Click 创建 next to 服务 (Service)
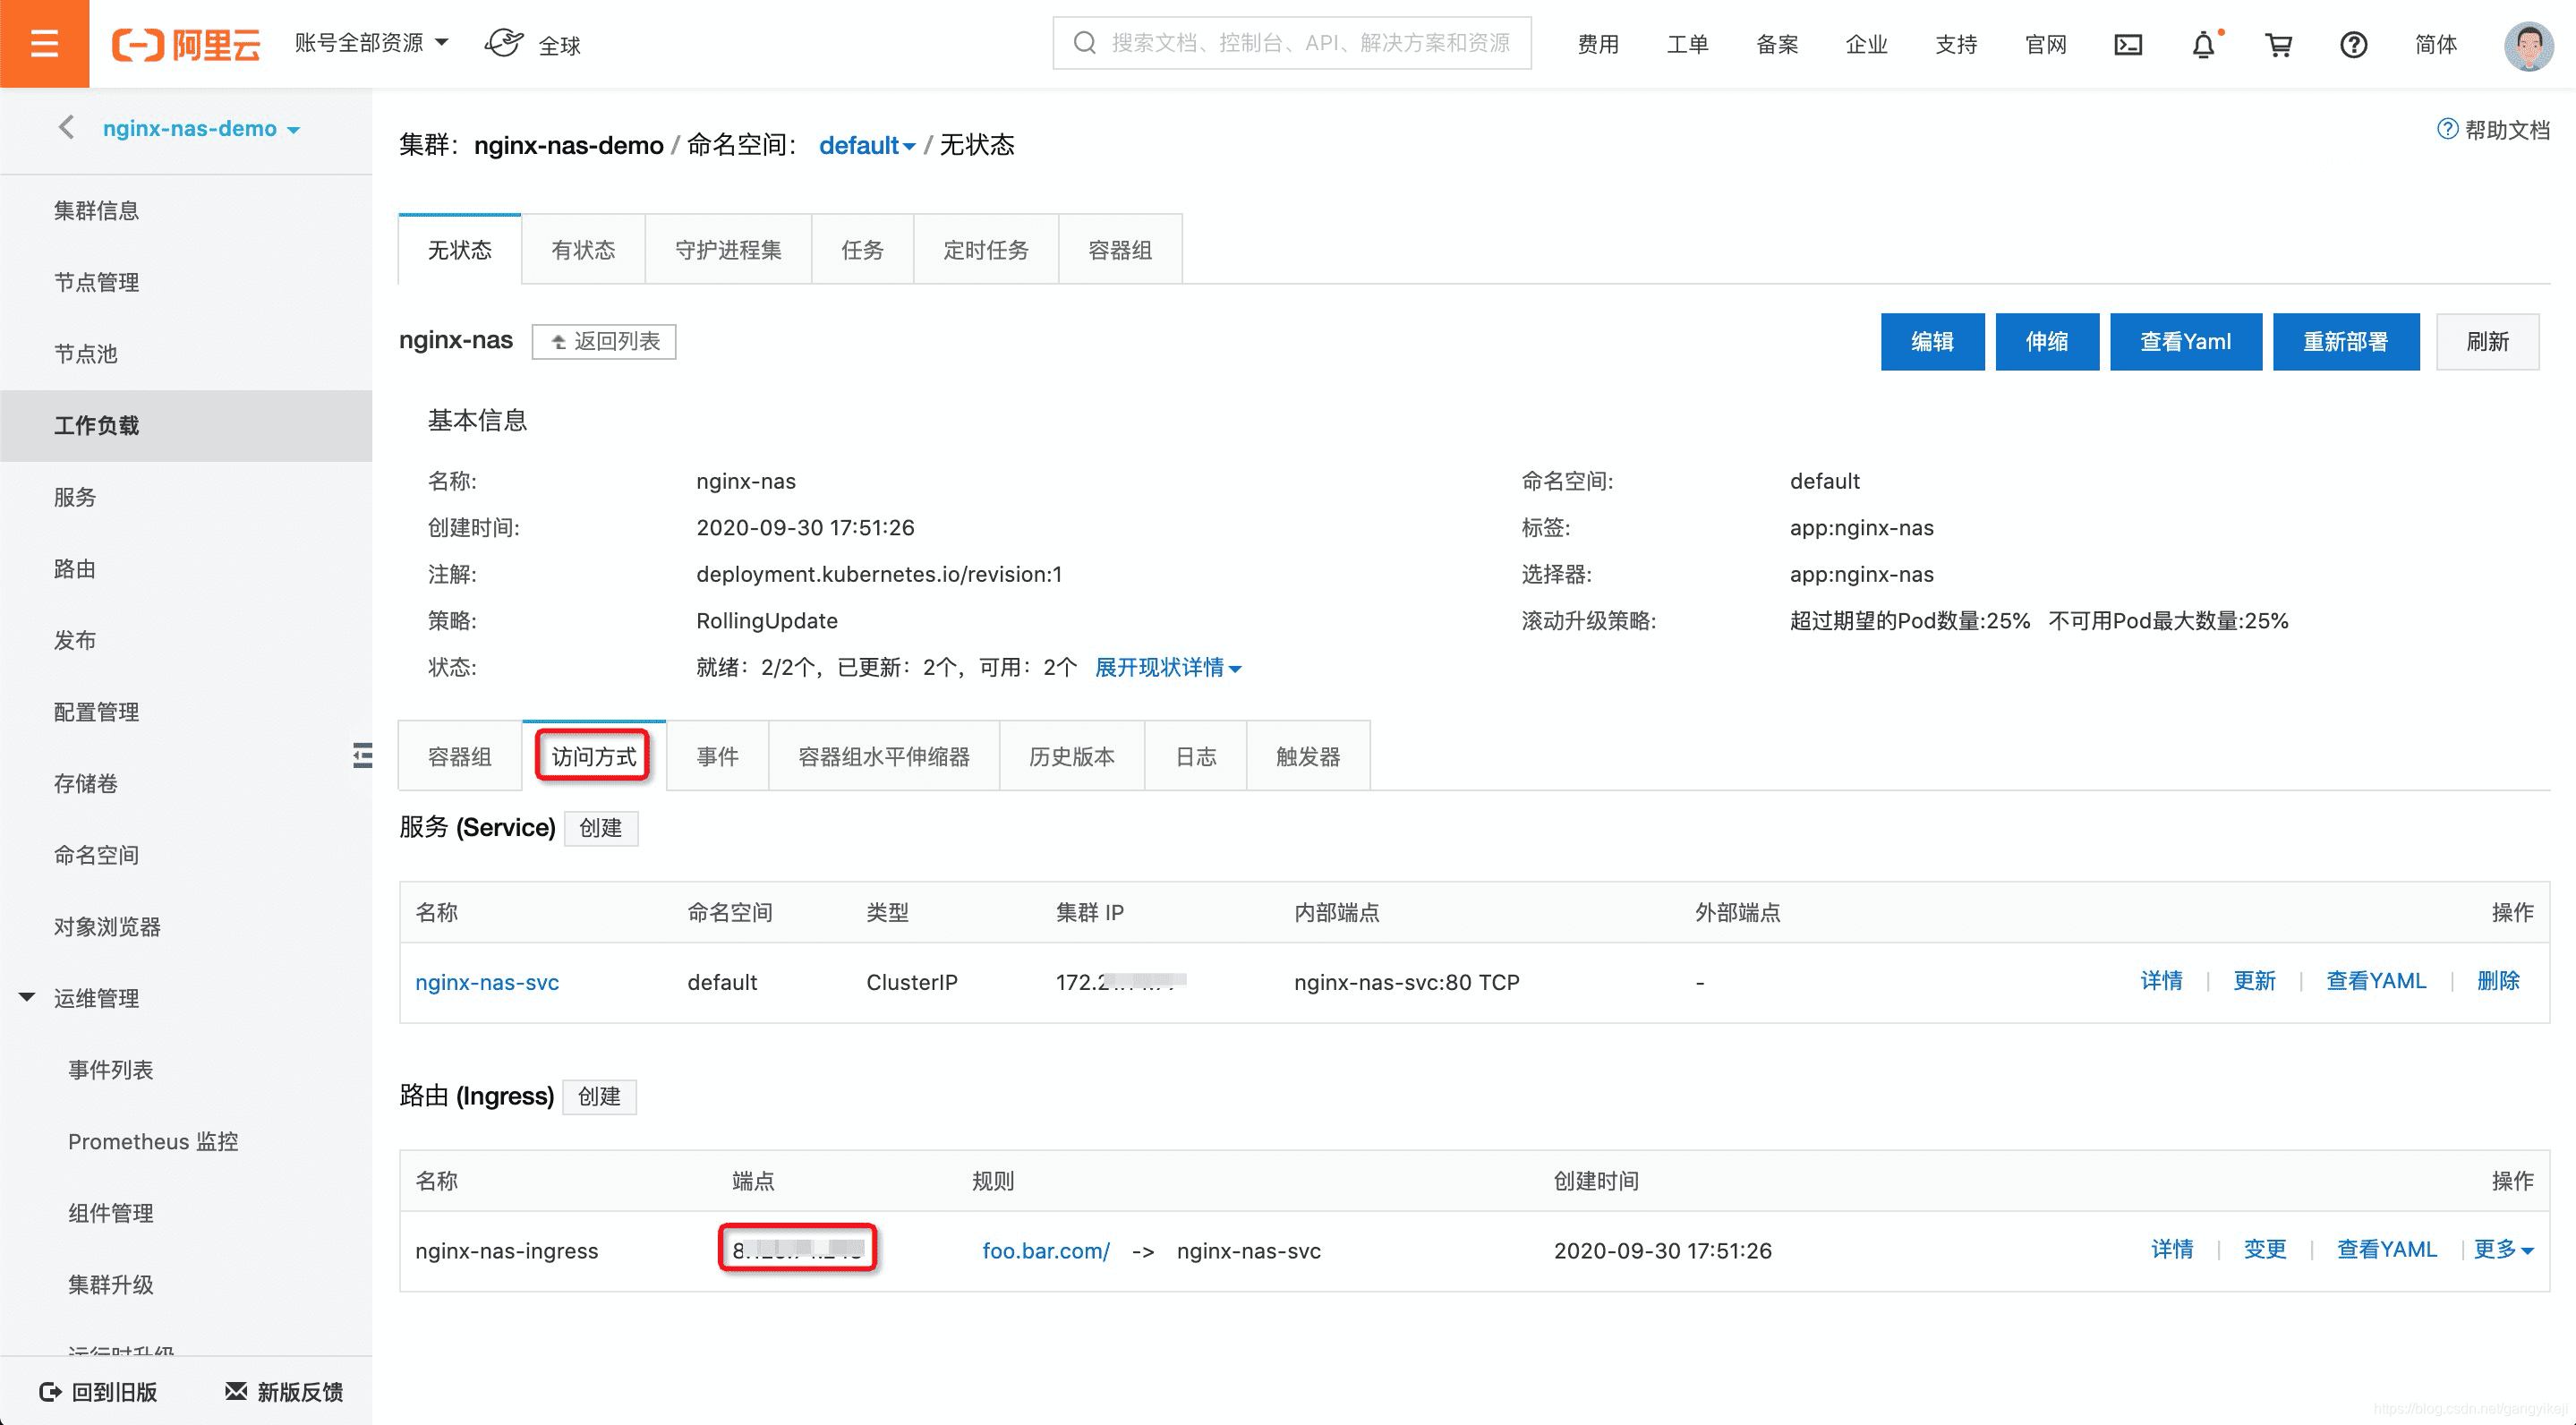Viewport: 2576px width, 1425px height. pos(601,828)
